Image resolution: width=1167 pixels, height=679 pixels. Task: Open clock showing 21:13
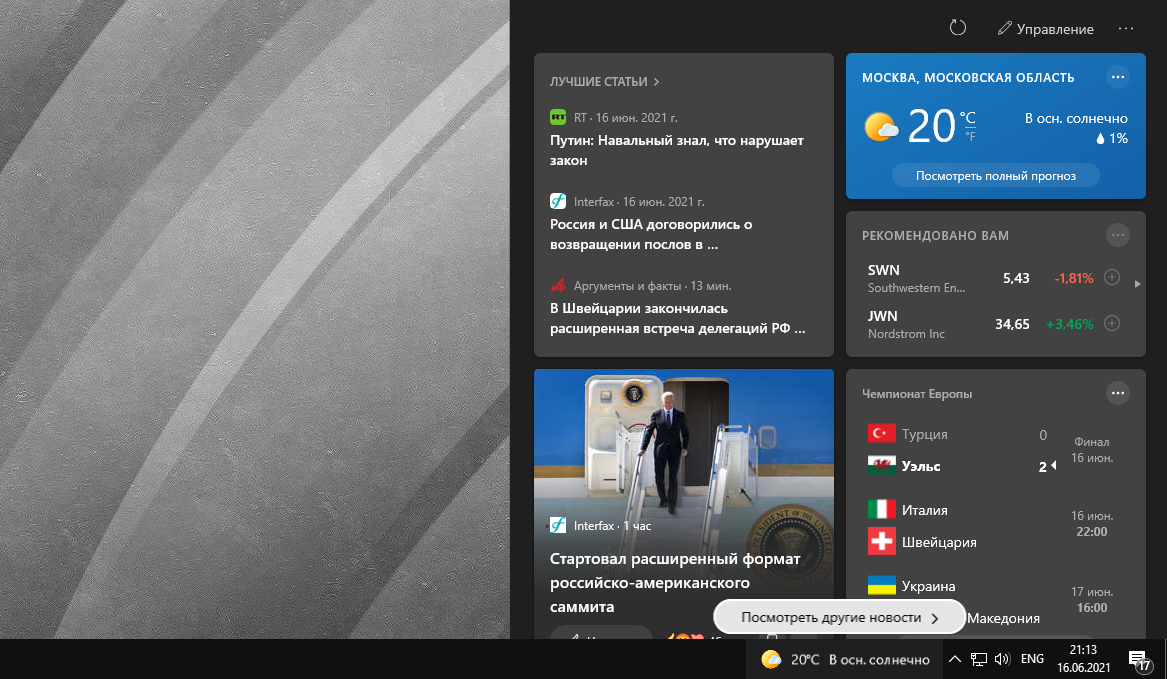(1084, 659)
